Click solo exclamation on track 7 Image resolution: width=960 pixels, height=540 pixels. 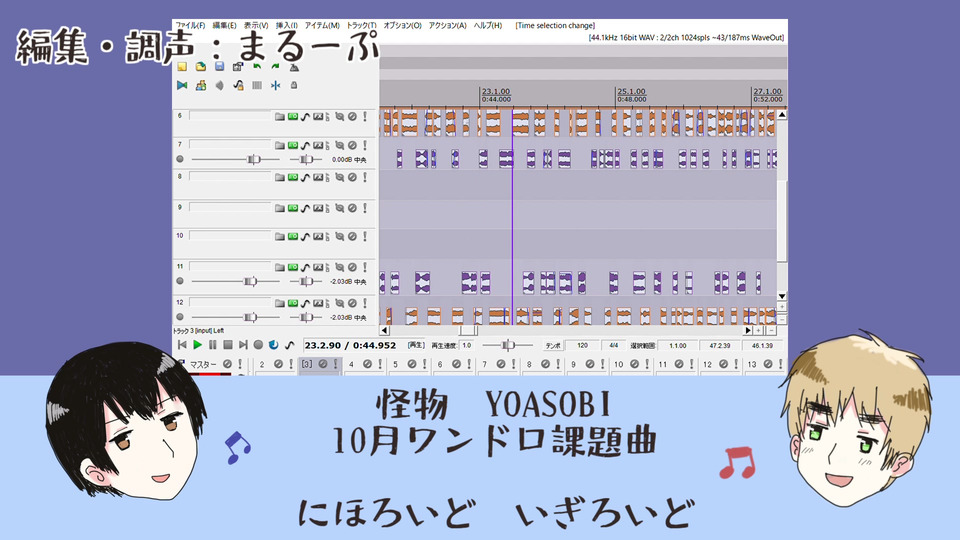coord(365,145)
